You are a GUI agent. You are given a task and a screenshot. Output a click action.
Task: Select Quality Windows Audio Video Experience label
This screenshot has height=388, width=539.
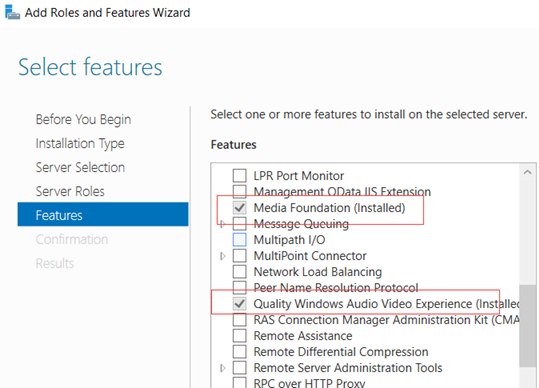coord(387,304)
